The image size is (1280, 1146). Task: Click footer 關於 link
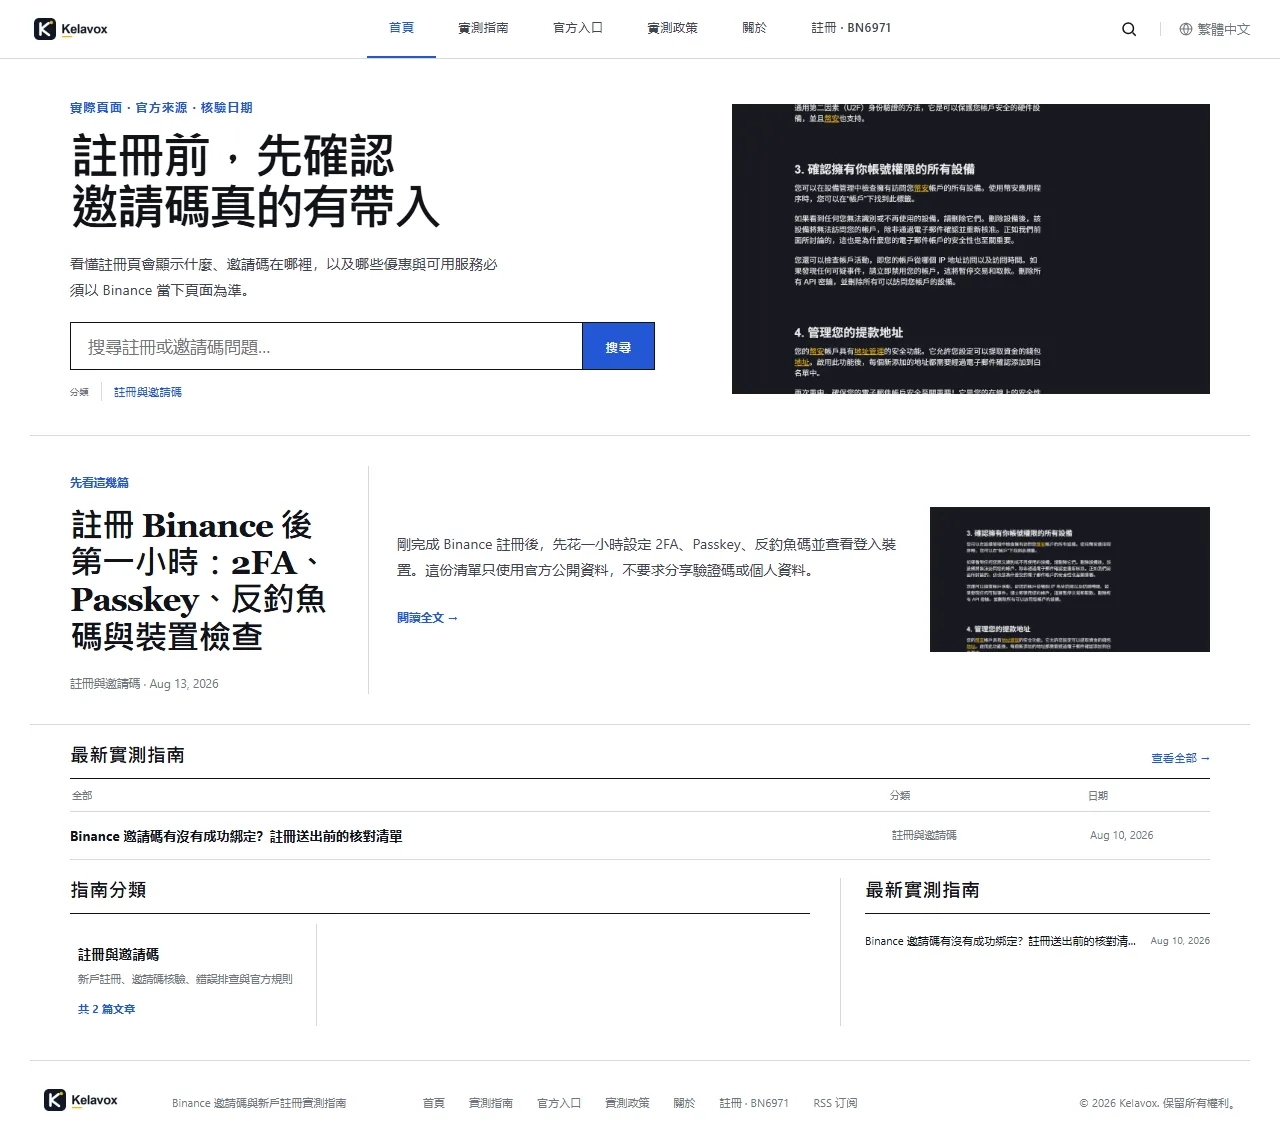[x=684, y=1103]
